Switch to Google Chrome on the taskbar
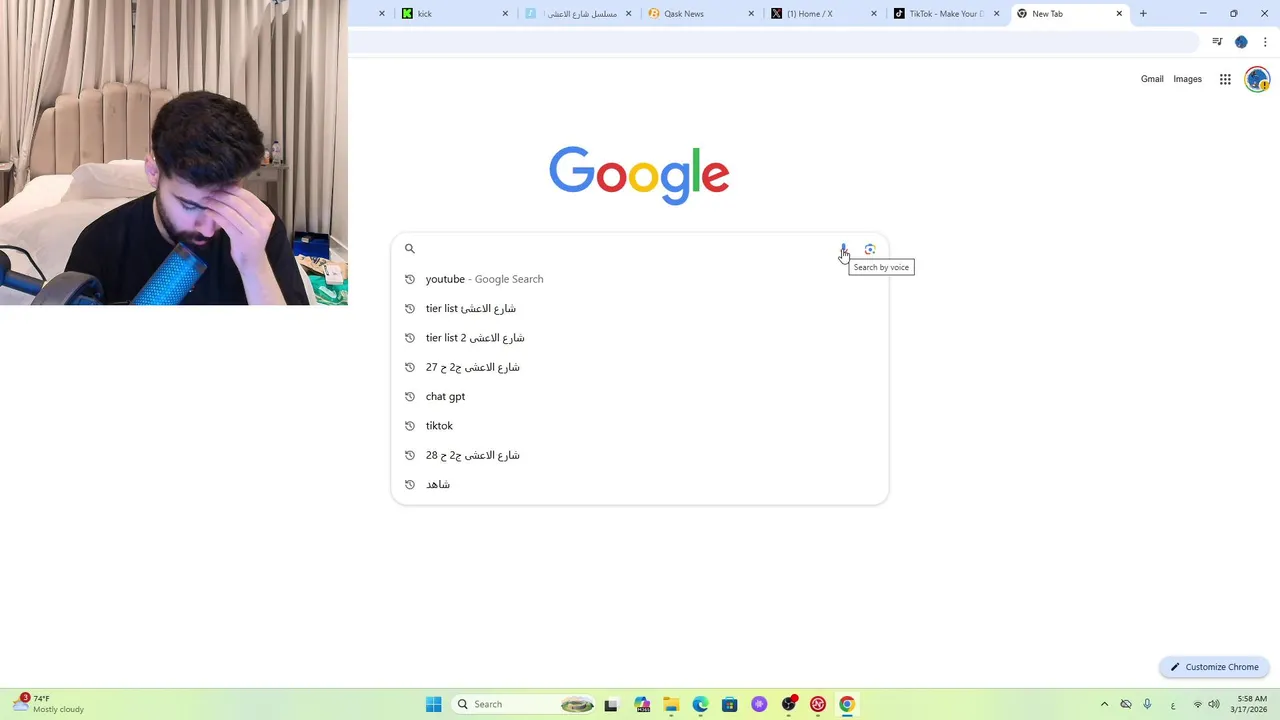This screenshot has height=720, width=1280. (x=847, y=704)
